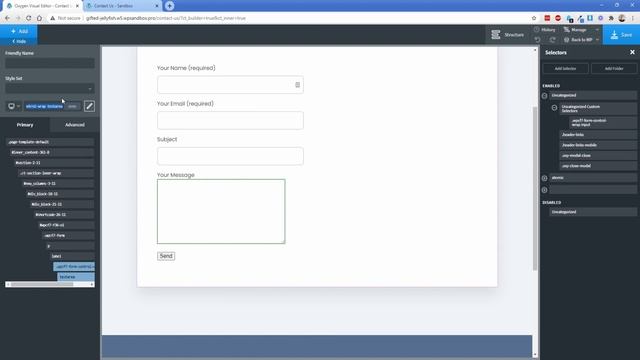The width and height of the screenshot is (640, 360).
Task: Select .ct-section-inner-wrap in the hierarchy
Action: (56, 173)
